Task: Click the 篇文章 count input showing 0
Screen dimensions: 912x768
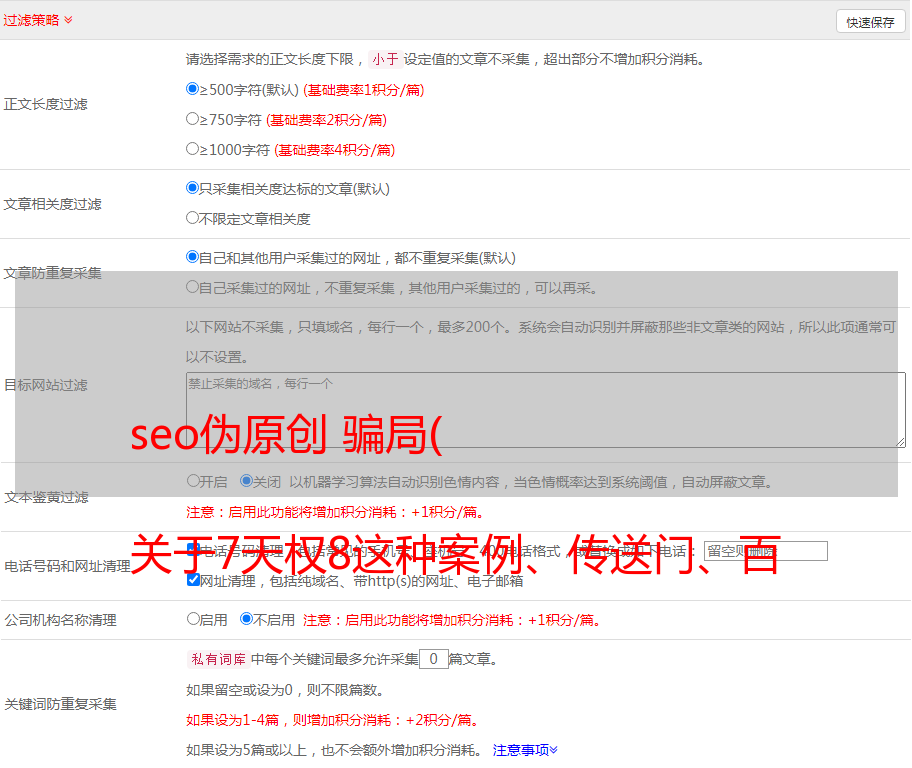Action: point(434,659)
